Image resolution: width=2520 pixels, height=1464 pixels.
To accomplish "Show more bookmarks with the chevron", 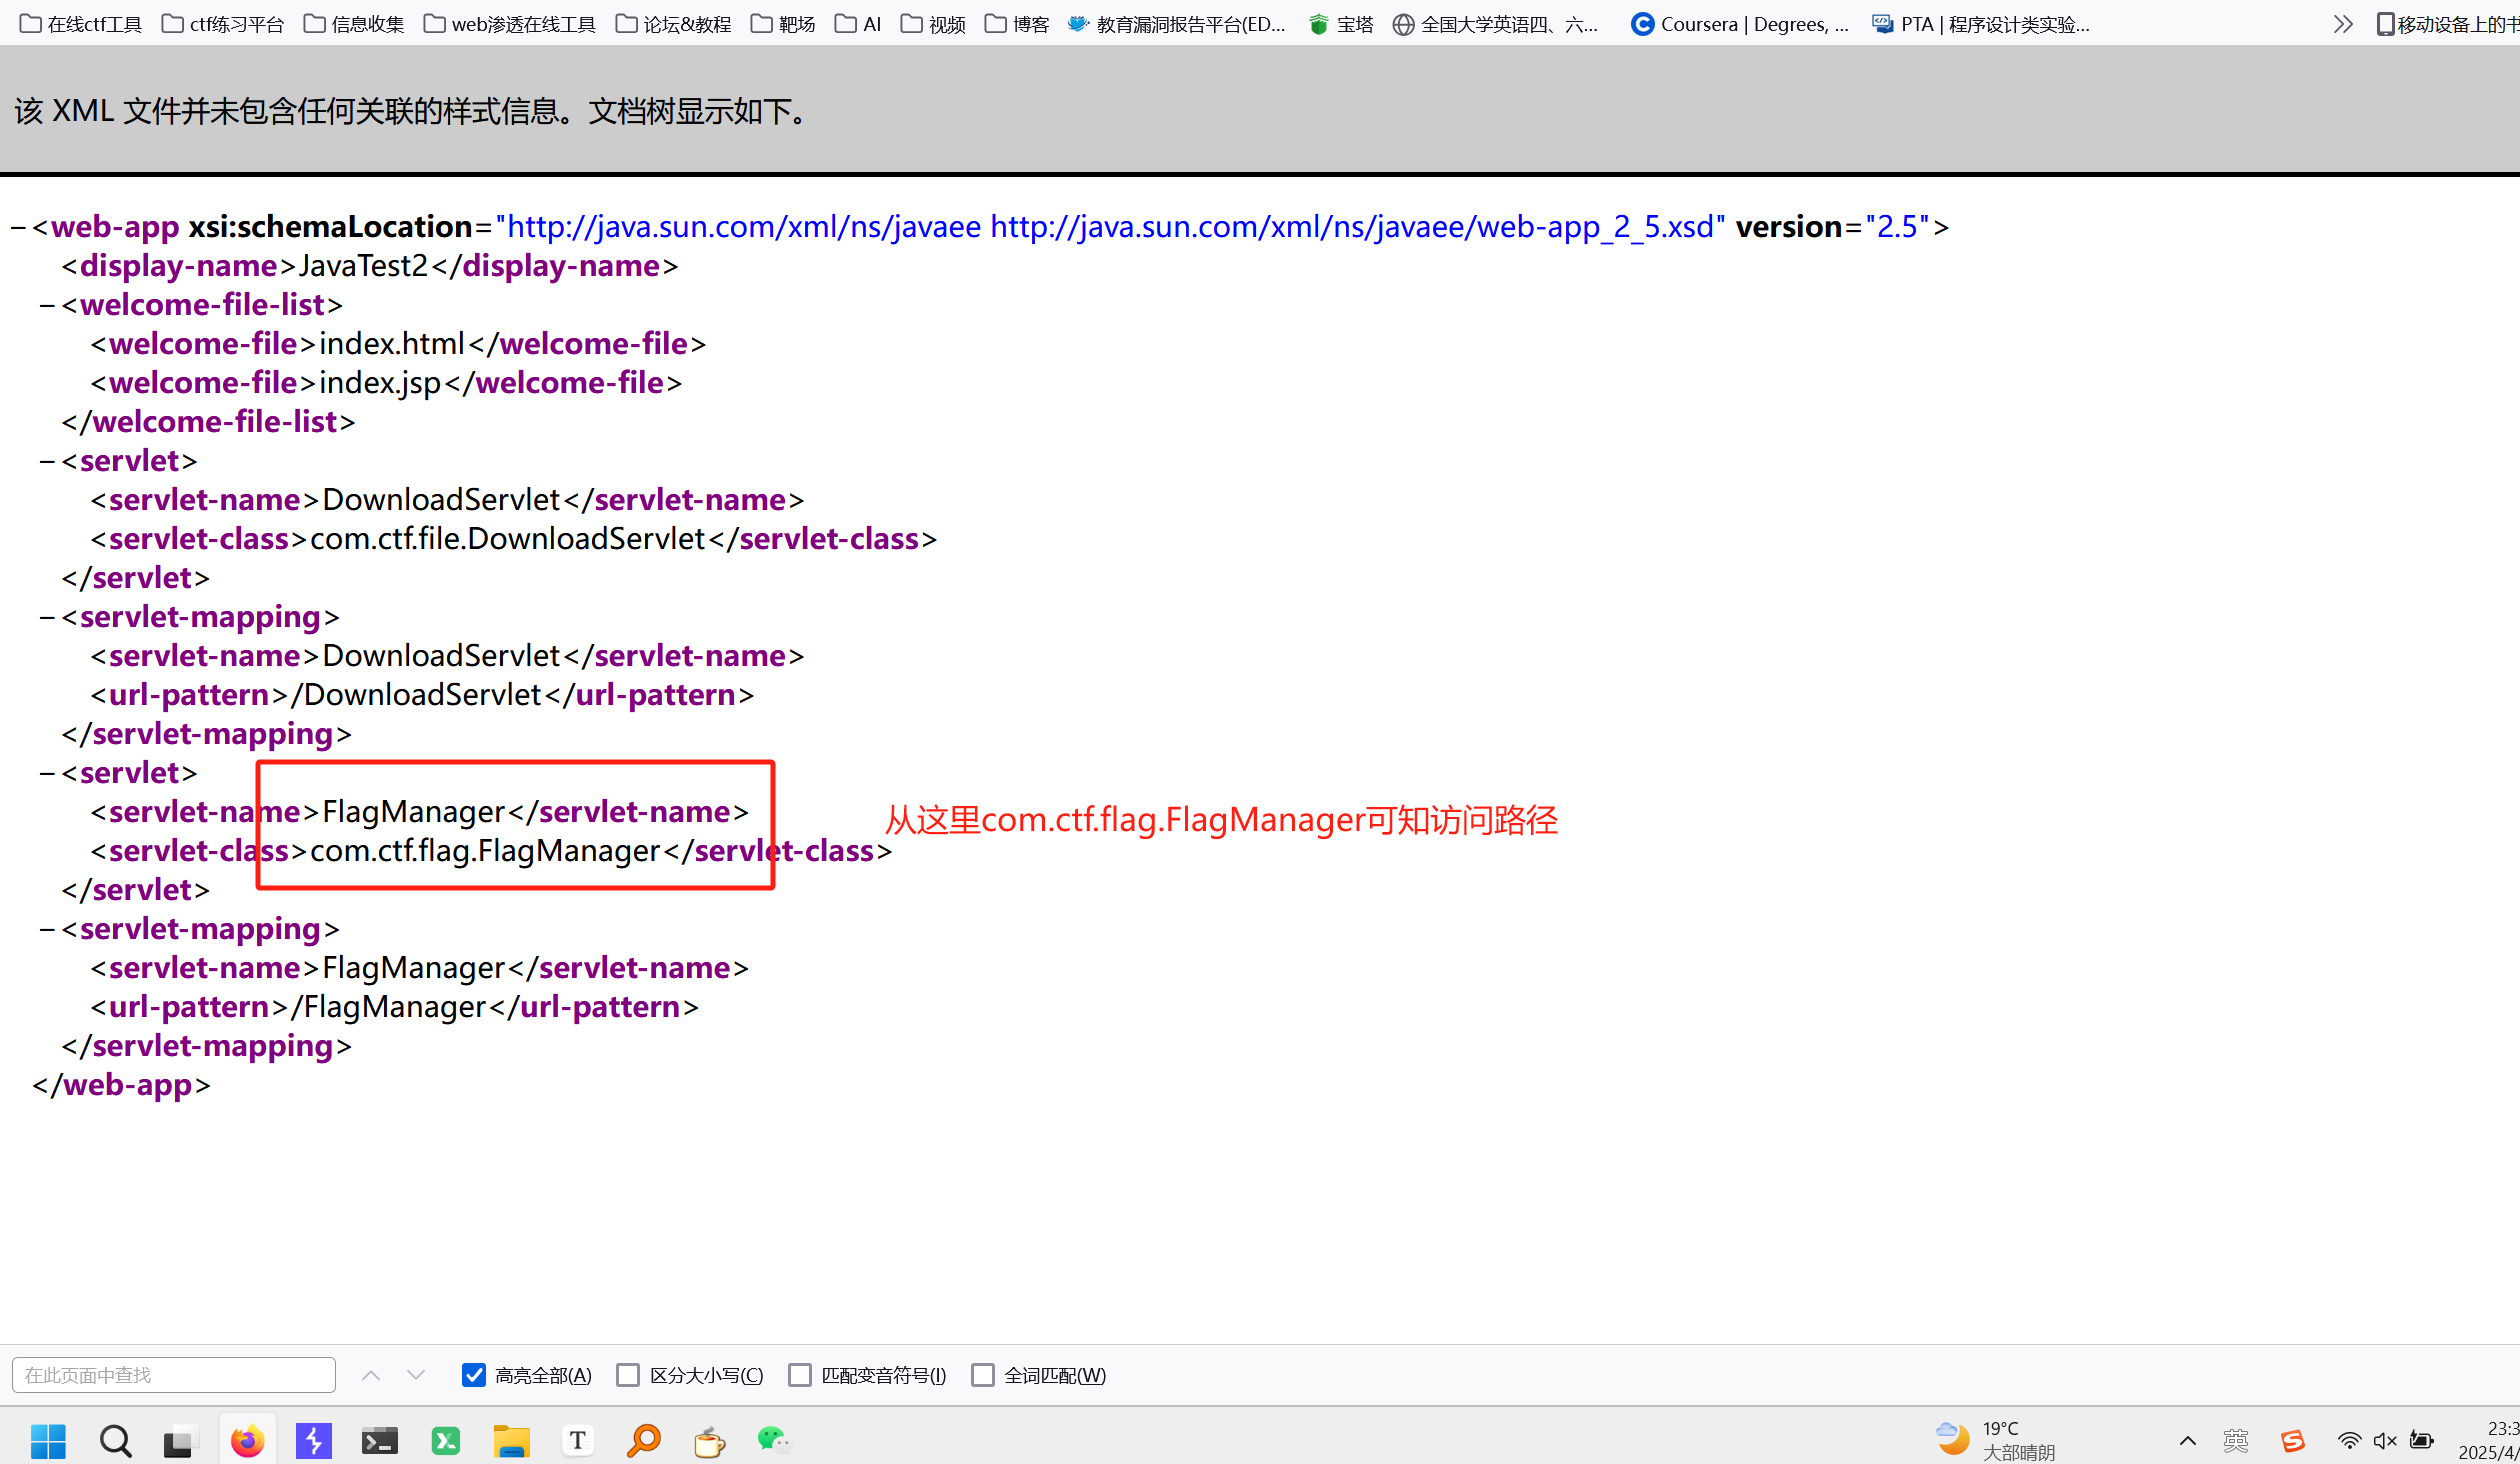I will pyautogui.click(x=2342, y=24).
